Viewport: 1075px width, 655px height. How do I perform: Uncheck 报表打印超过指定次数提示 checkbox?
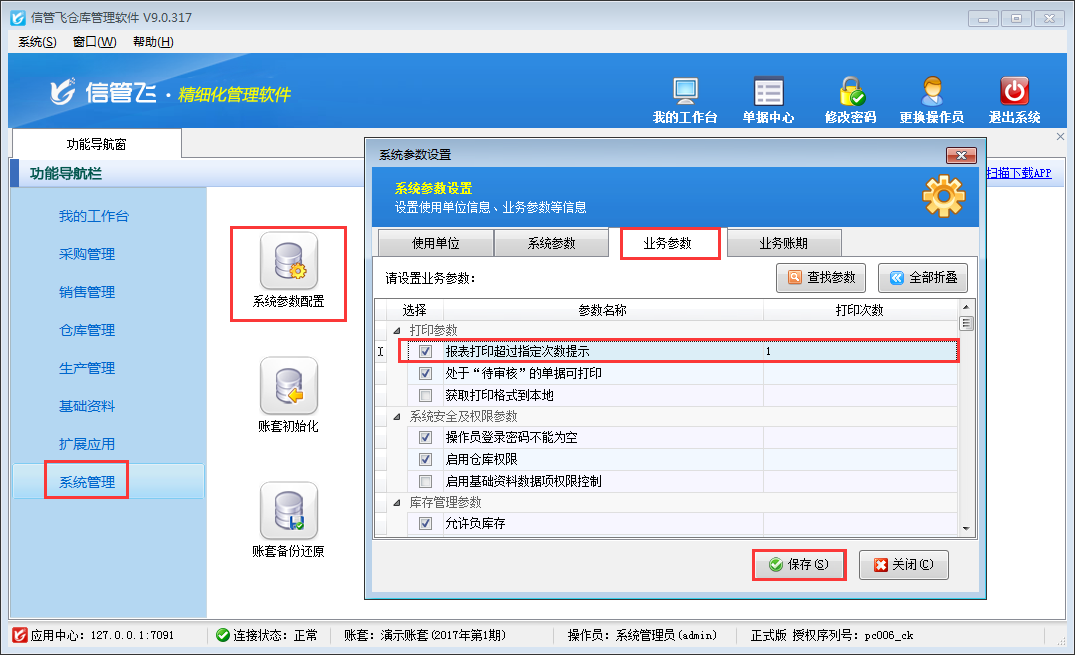coord(426,352)
